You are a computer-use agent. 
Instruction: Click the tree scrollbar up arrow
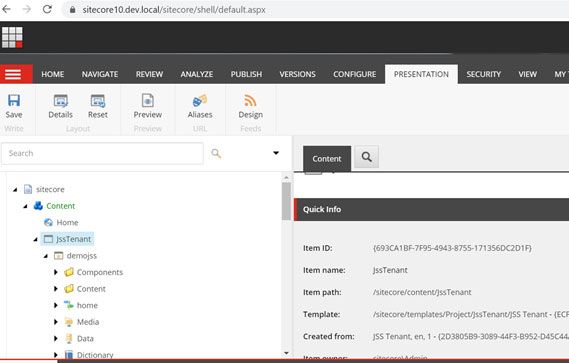click(x=286, y=178)
